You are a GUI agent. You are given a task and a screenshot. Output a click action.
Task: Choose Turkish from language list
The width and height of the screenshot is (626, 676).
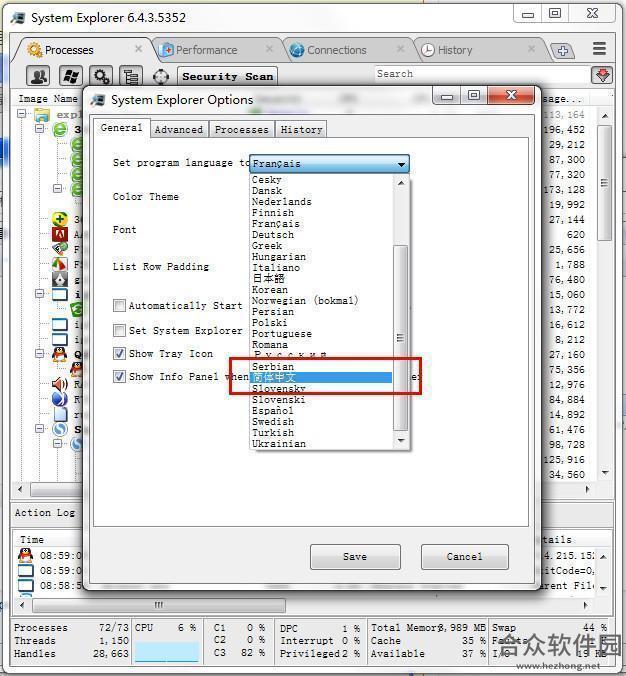tap(321, 432)
